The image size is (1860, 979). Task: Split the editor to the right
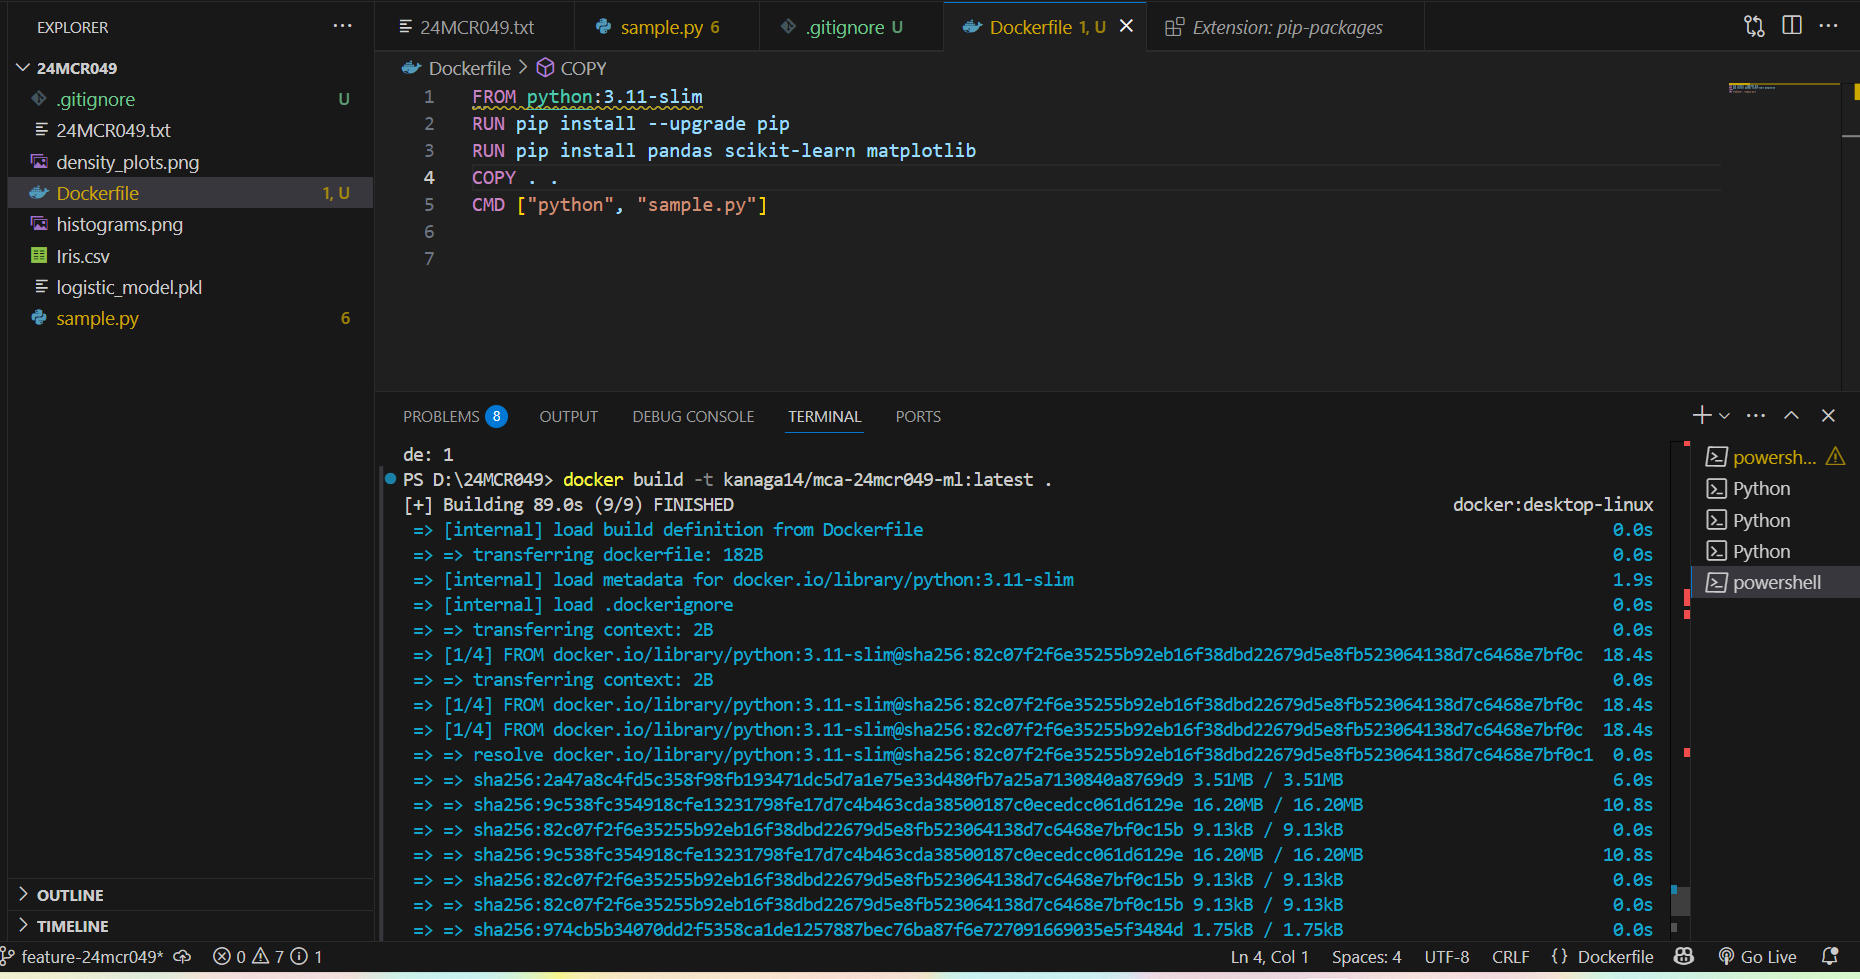[x=1792, y=26]
